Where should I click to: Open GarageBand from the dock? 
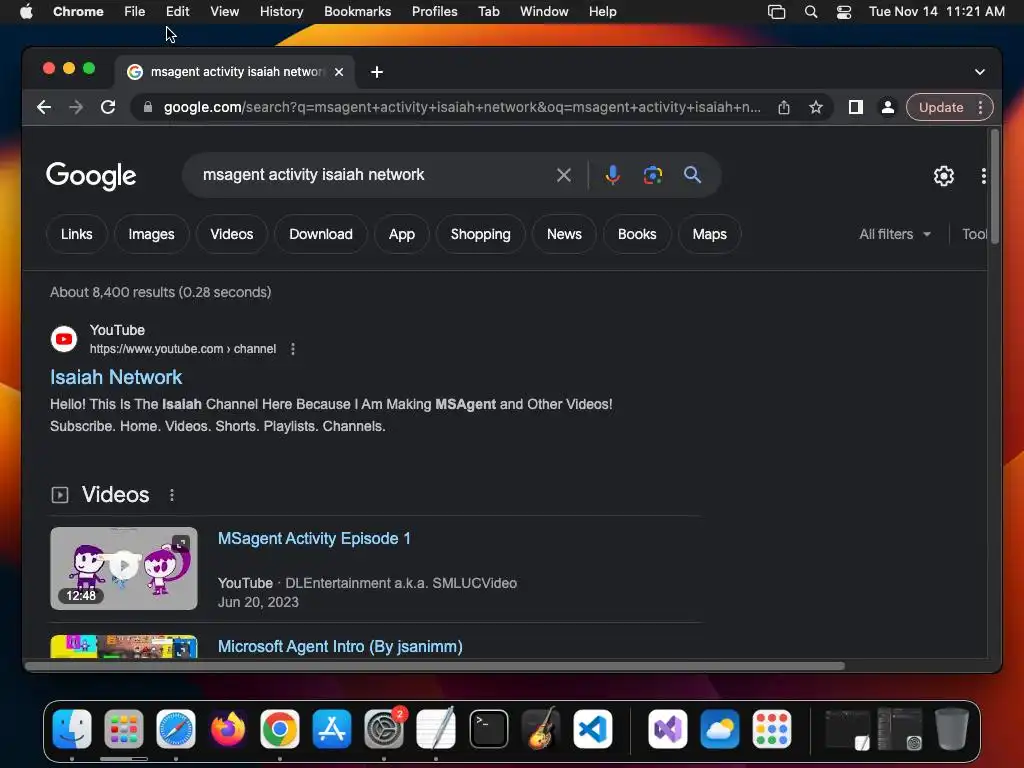click(x=541, y=729)
